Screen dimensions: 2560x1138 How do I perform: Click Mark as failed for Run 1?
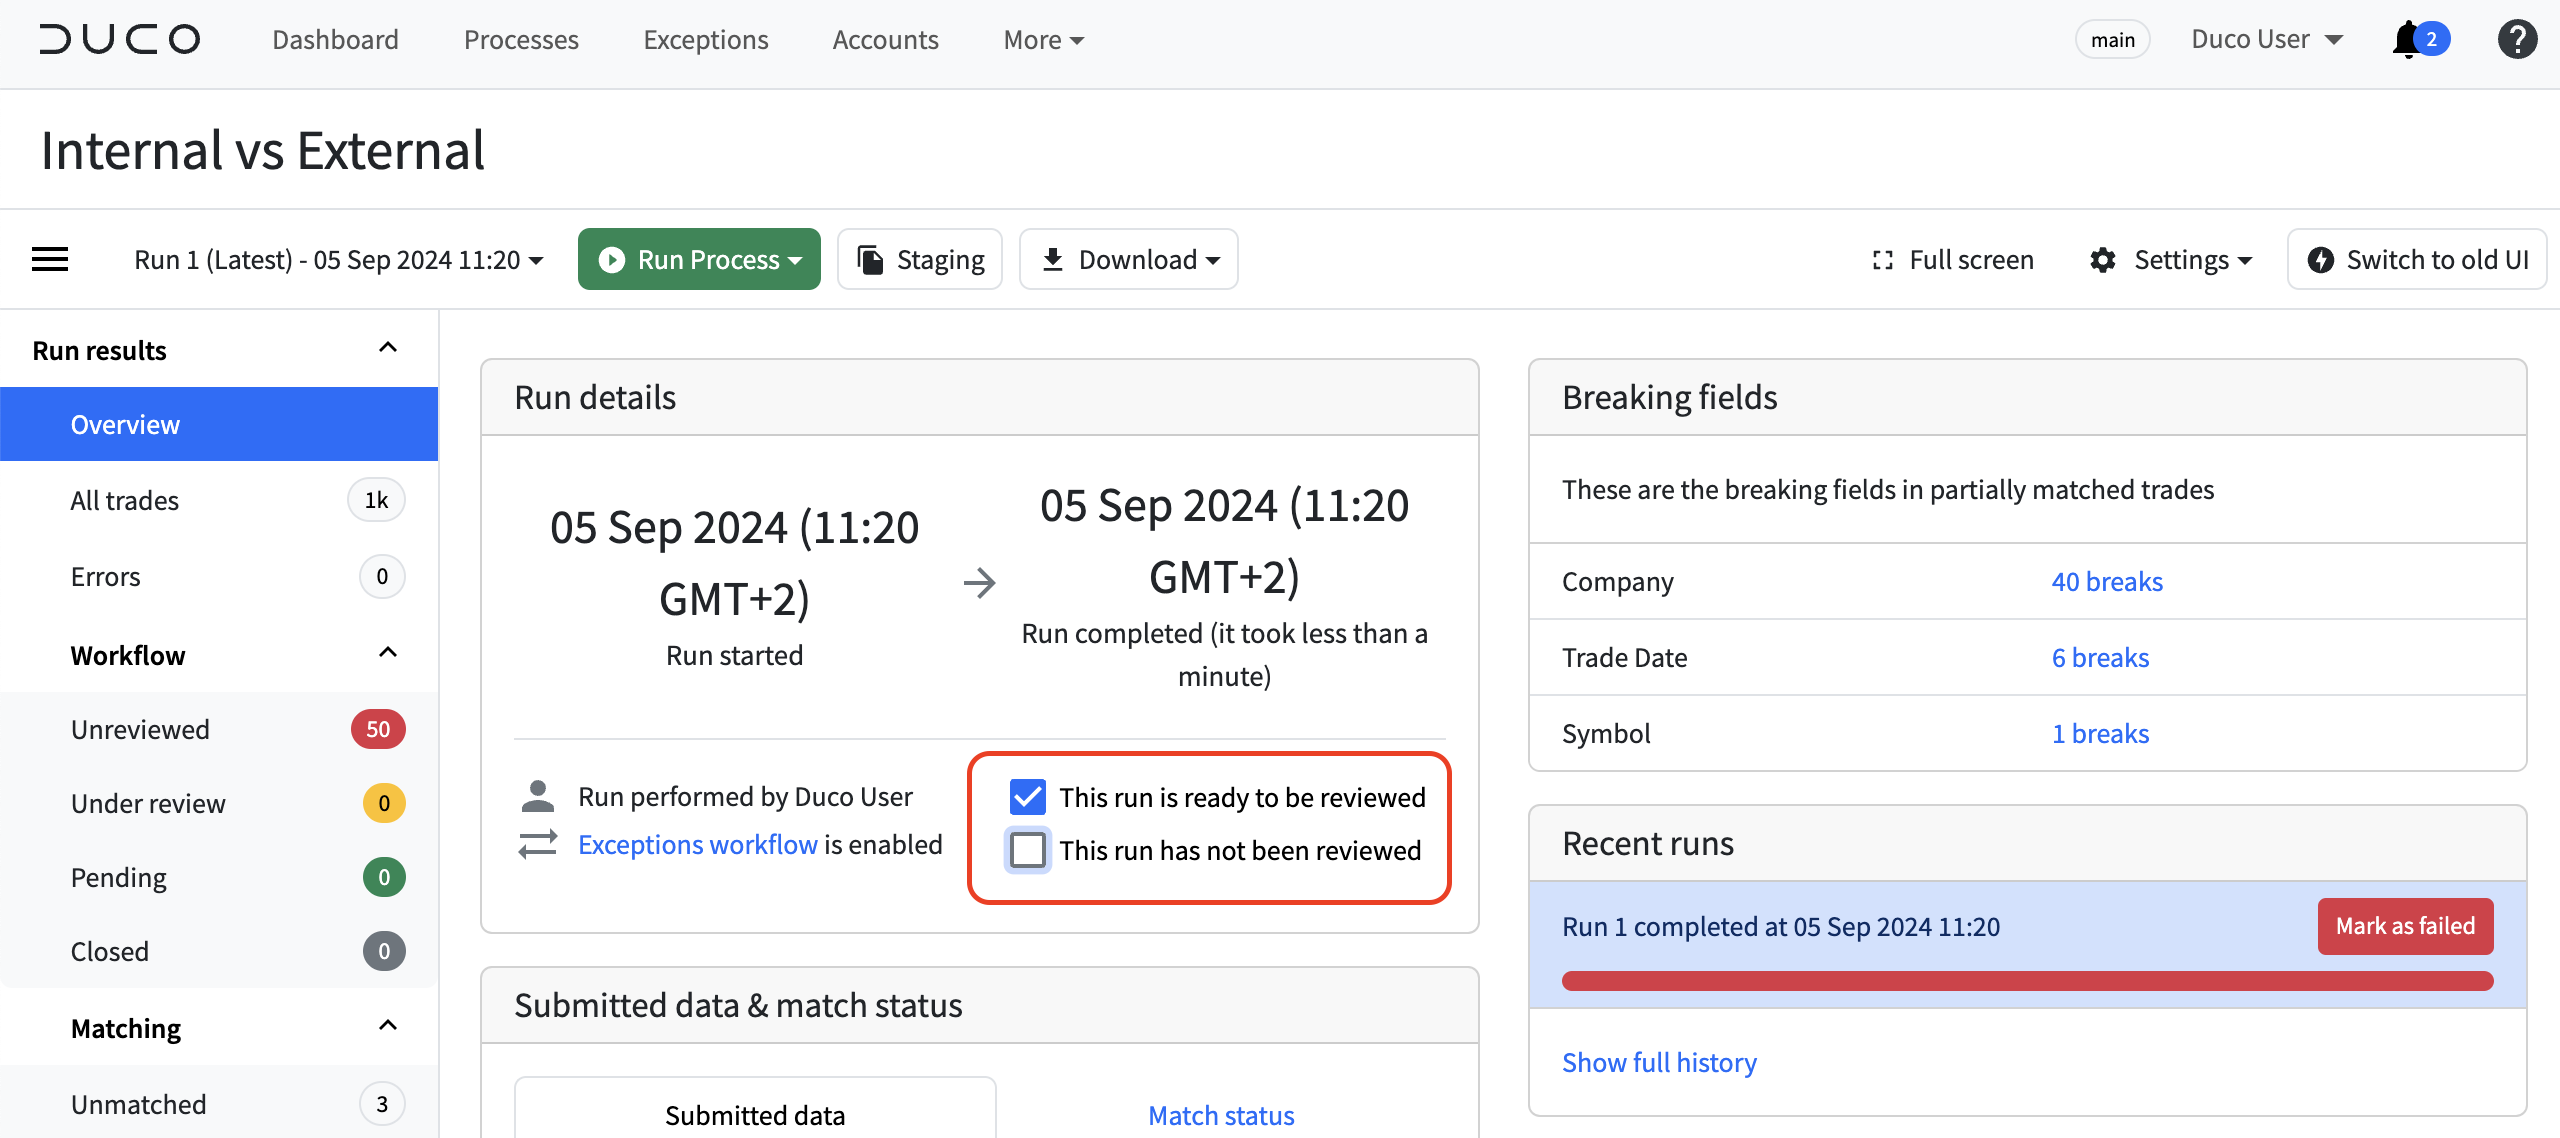coord(2405,926)
